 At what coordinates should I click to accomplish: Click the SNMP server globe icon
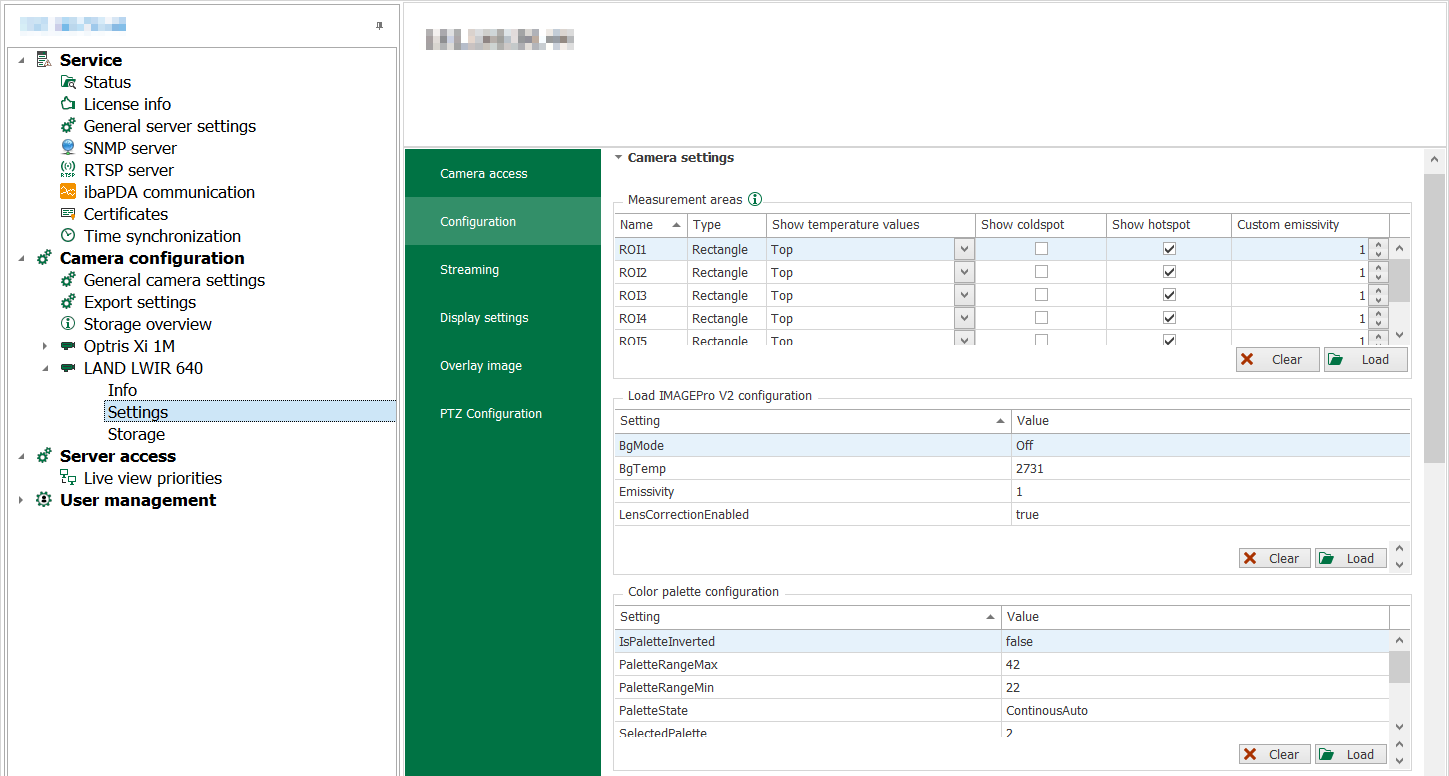click(x=68, y=148)
